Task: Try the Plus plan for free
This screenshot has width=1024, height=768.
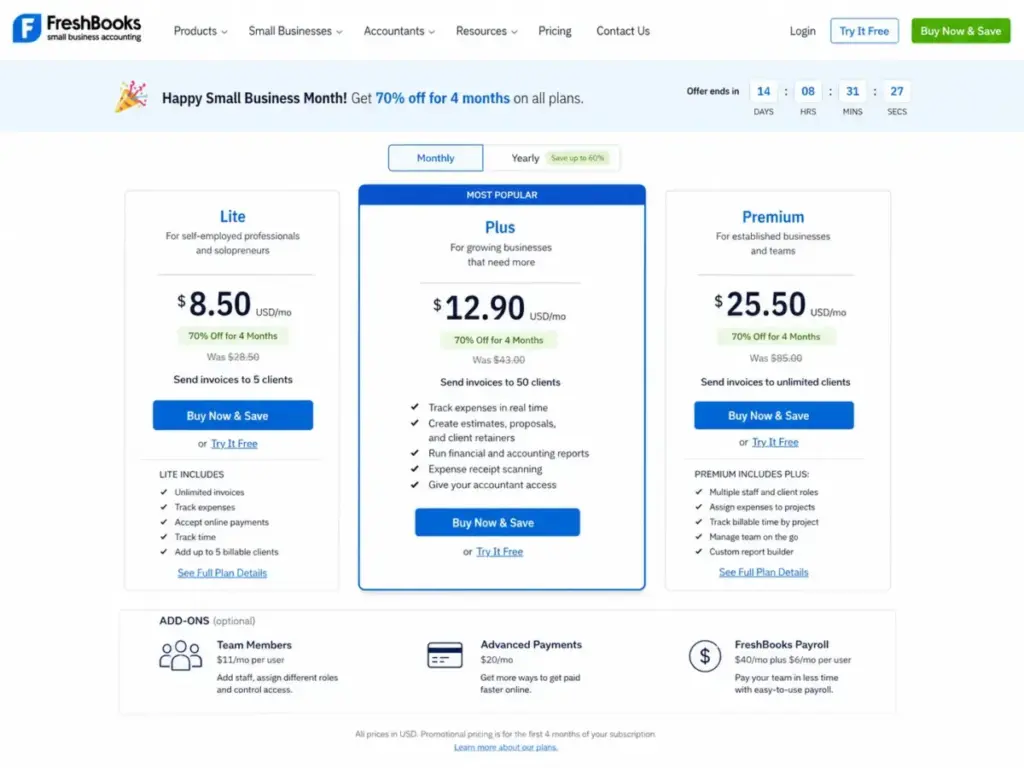Action: pyautogui.click(x=500, y=552)
